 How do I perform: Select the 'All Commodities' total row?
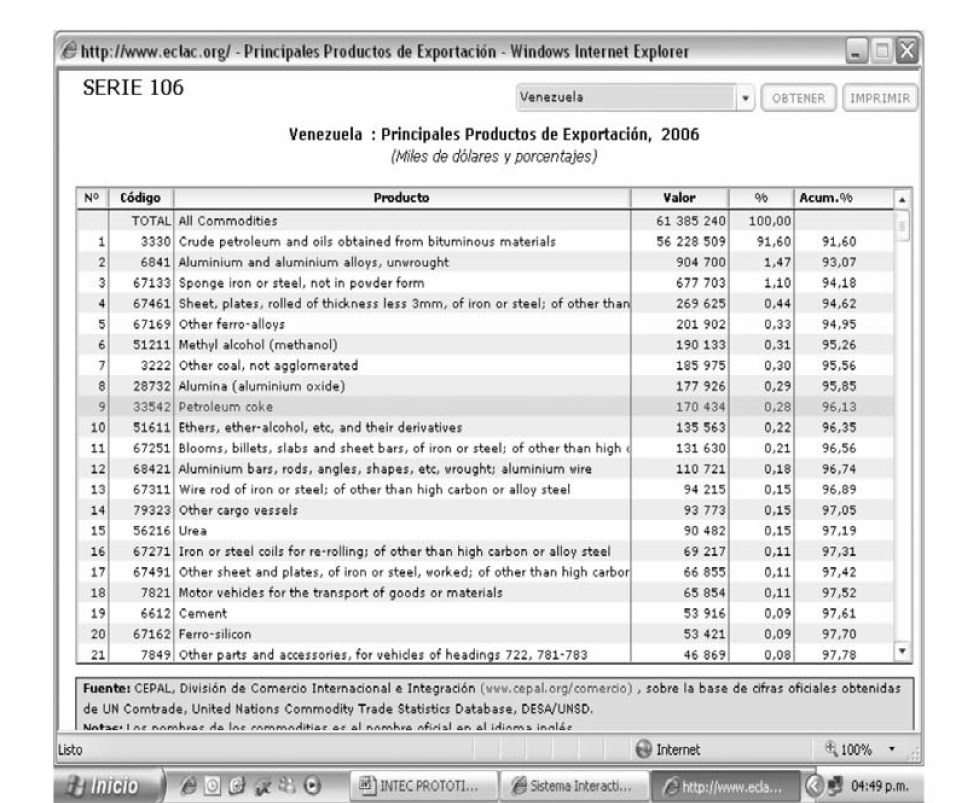(x=486, y=221)
